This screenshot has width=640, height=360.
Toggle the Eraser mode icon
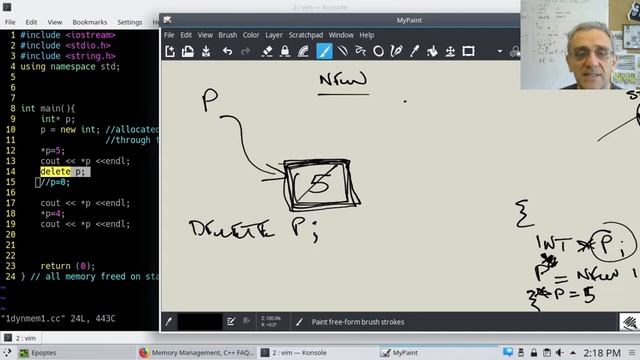[x=267, y=51]
